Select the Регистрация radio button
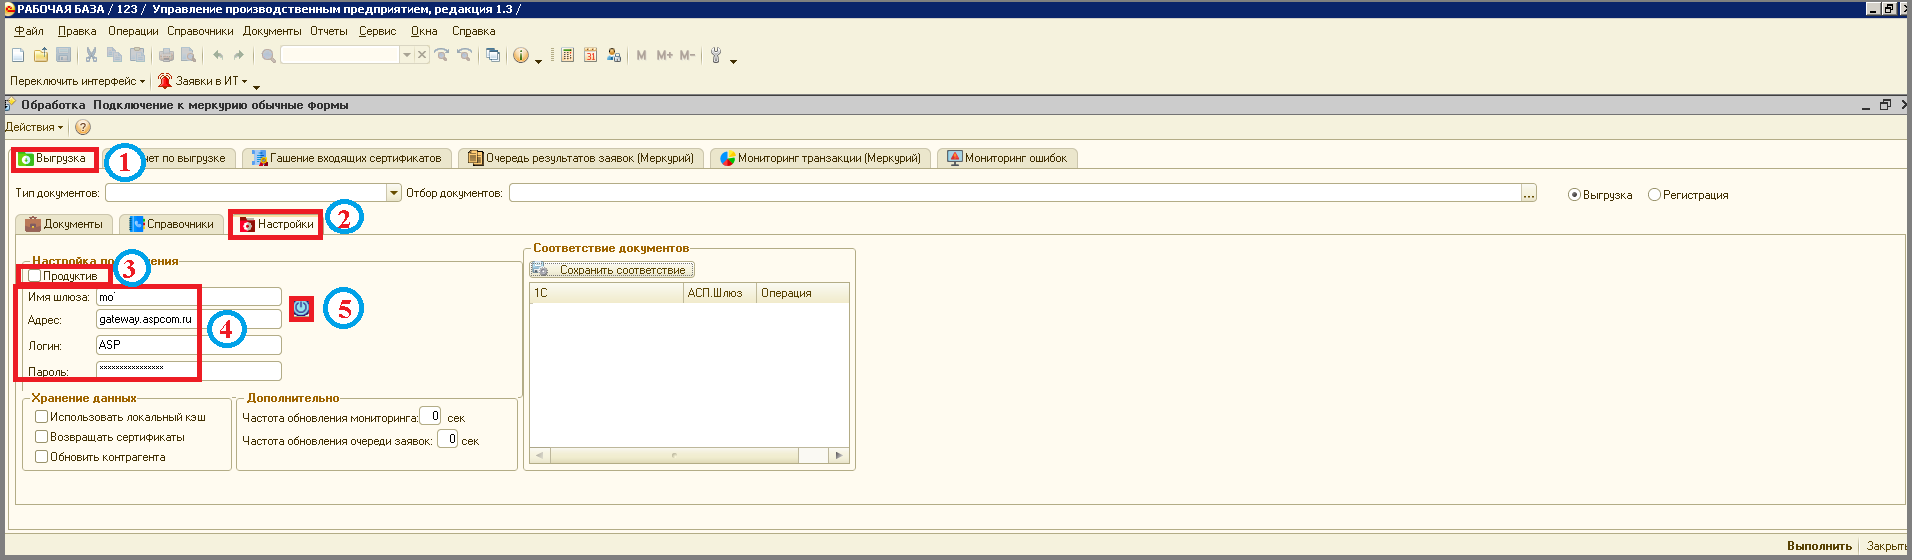 pos(1654,195)
